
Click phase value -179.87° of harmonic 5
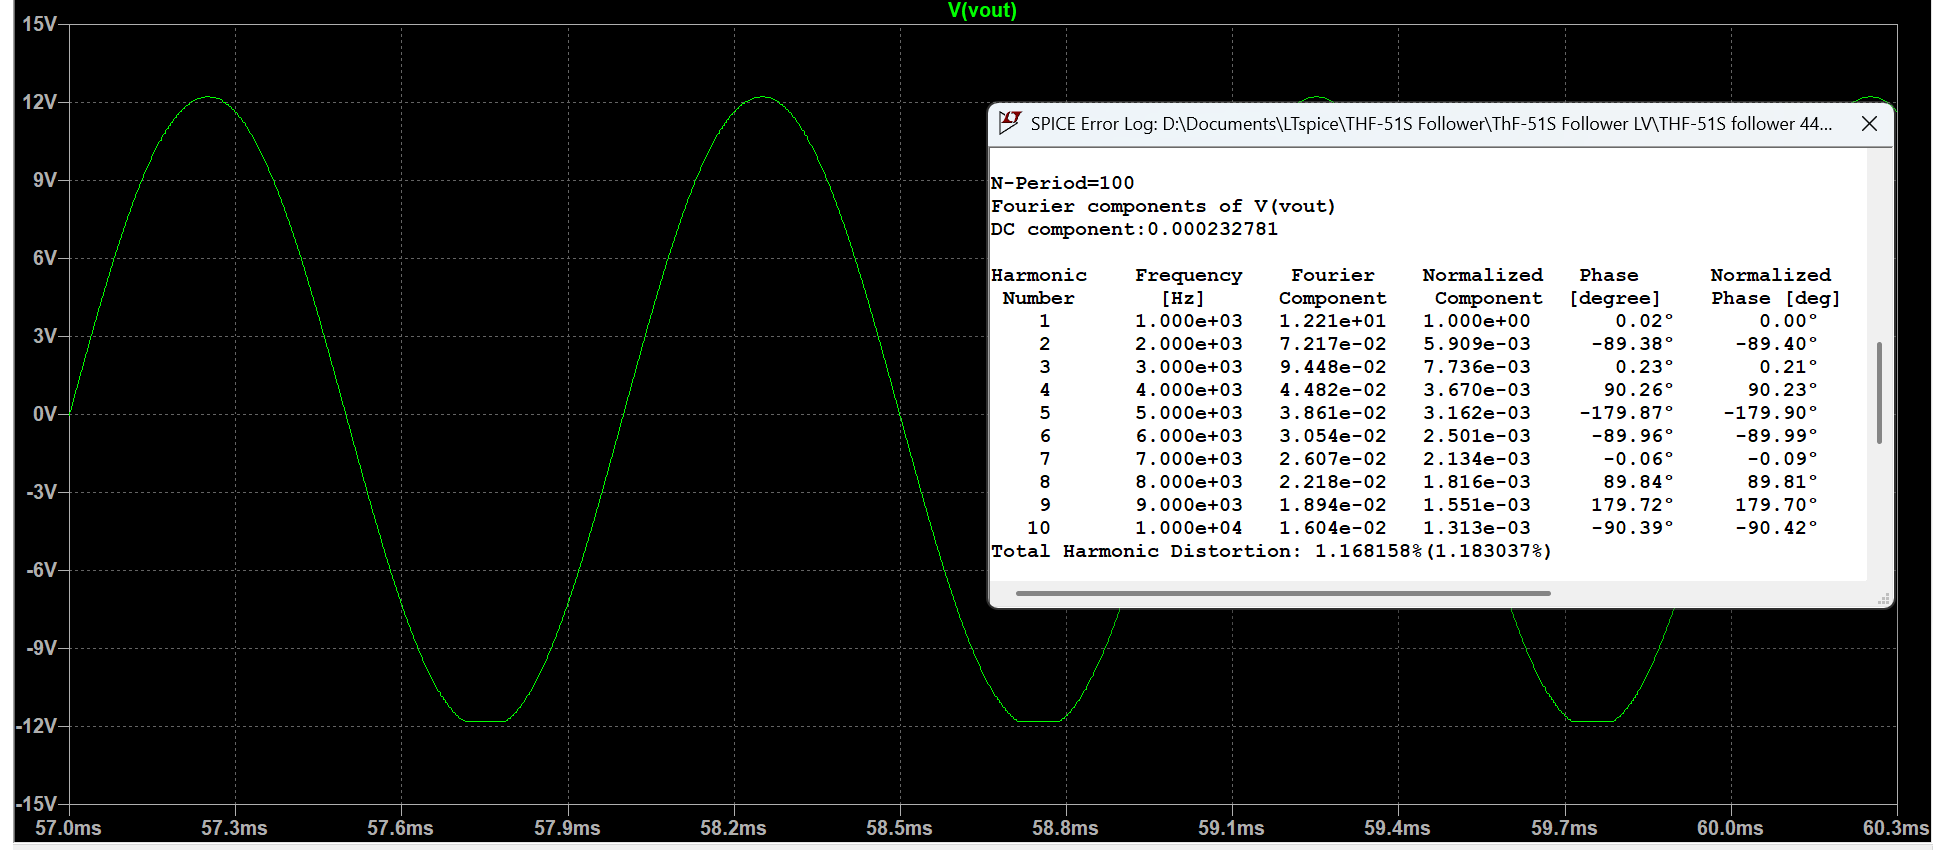coord(1626,413)
